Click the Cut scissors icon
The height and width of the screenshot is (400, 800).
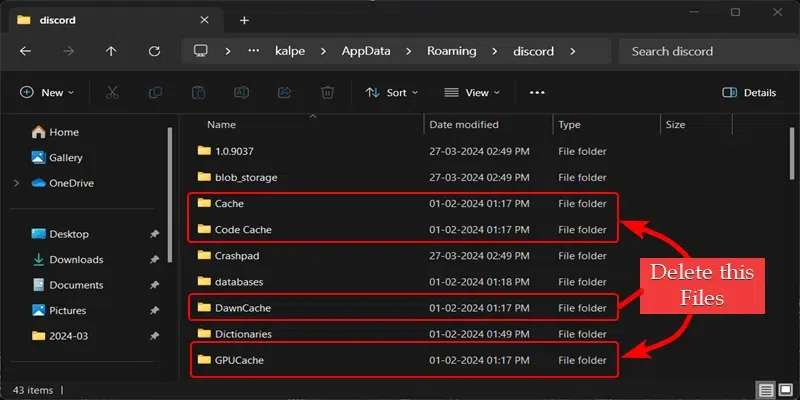[x=112, y=92]
